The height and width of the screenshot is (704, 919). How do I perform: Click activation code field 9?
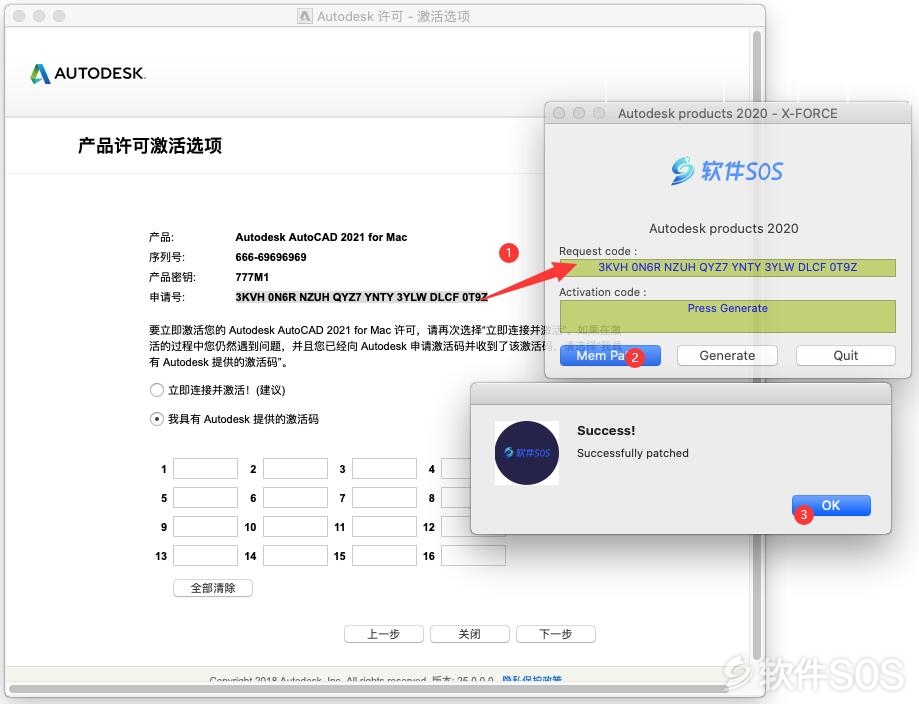pos(206,526)
